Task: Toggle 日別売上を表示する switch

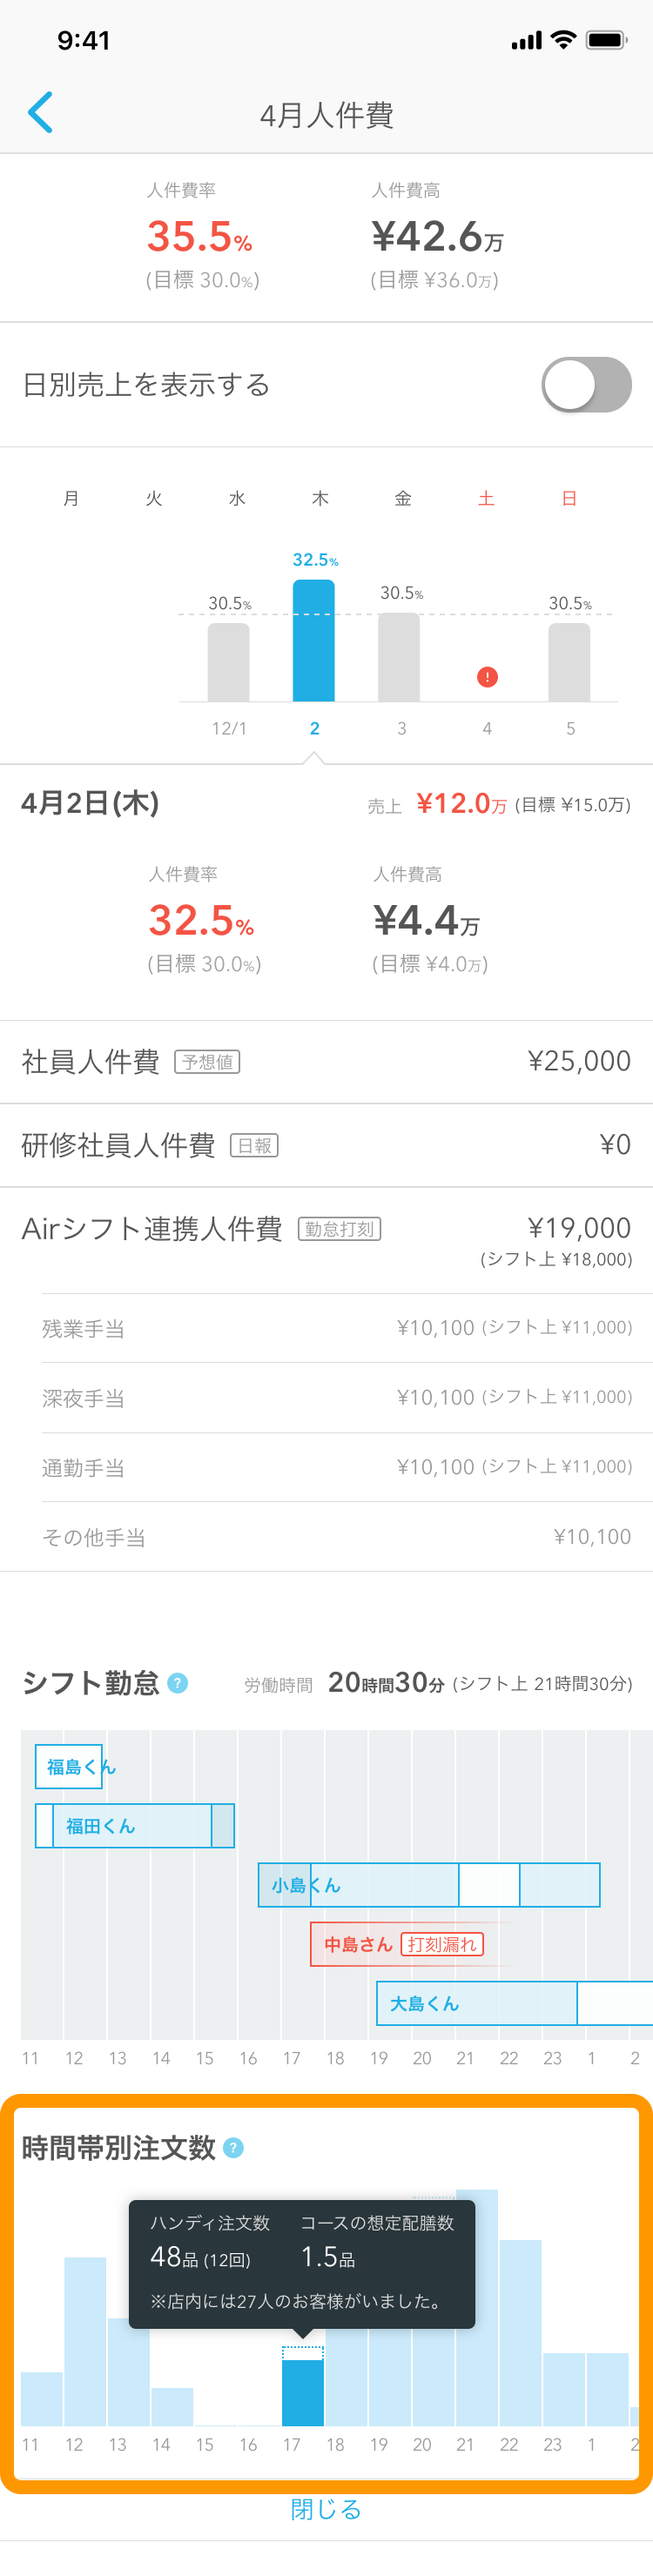Action: point(586,385)
